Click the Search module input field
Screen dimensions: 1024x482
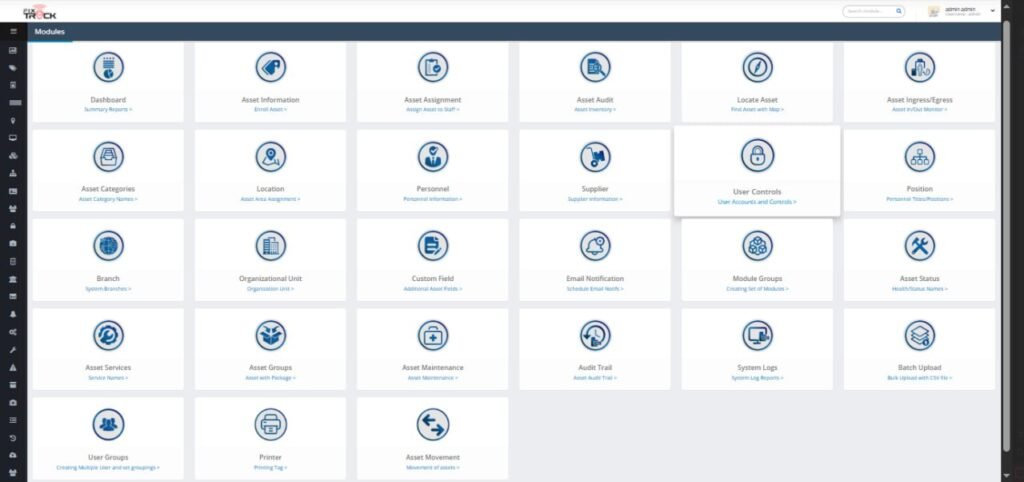869,12
